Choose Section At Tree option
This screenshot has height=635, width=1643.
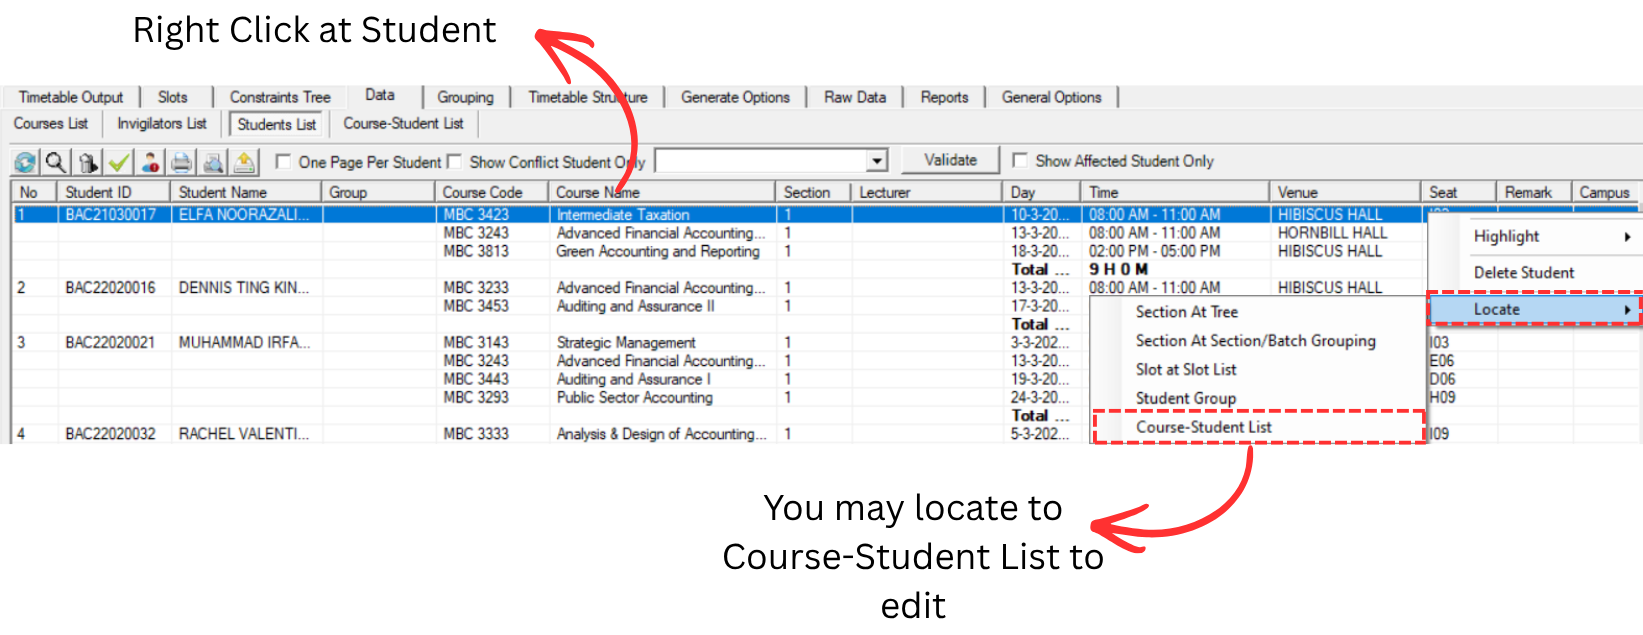1186,312
